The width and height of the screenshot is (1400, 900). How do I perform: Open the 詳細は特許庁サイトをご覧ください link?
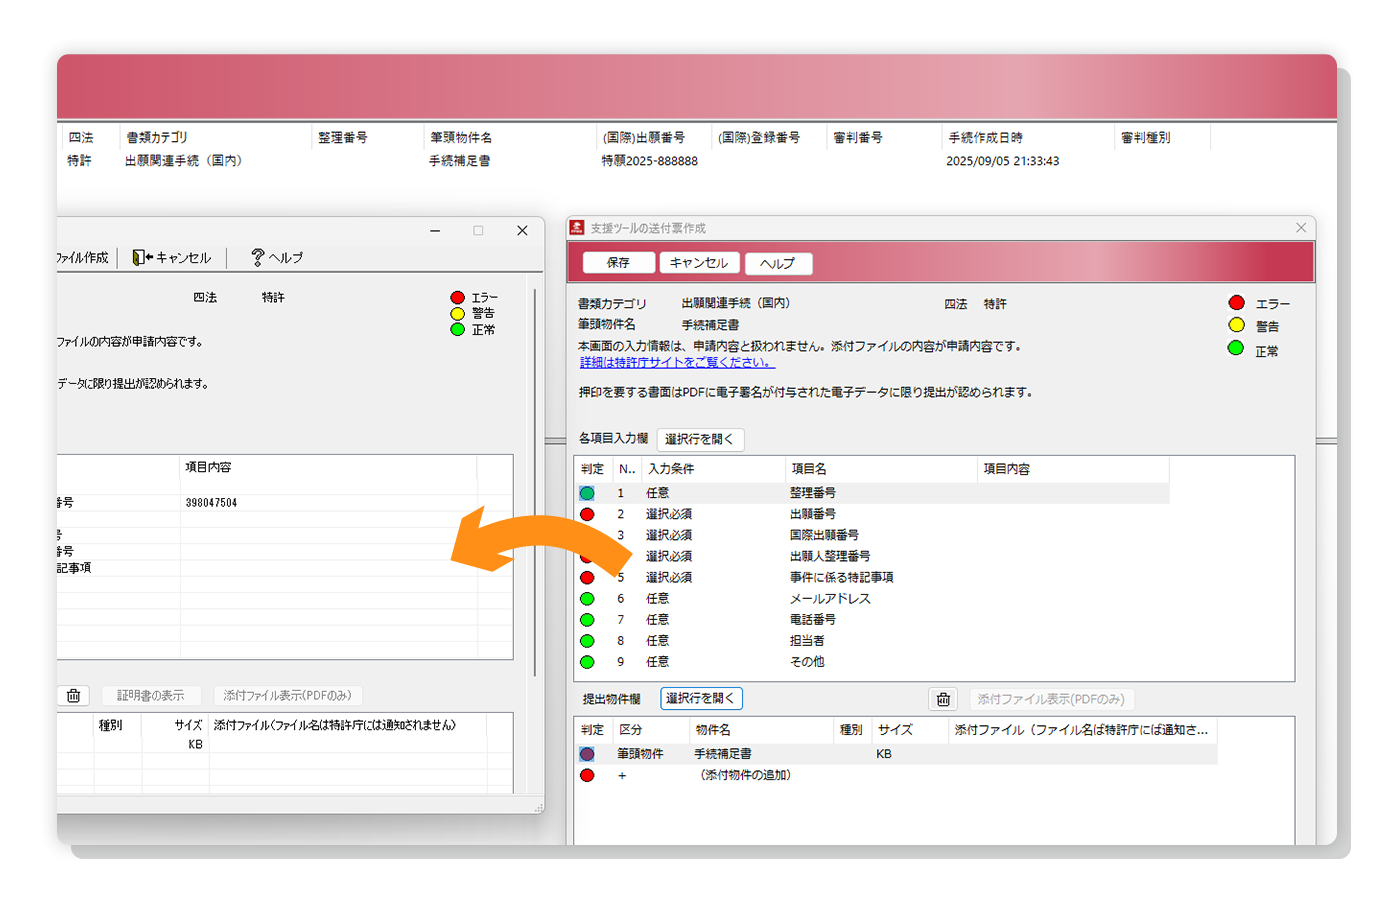tap(677, 362)
